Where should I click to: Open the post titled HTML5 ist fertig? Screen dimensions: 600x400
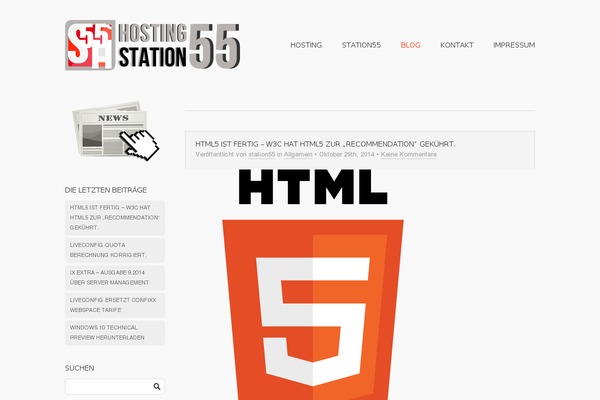tap(325, 144)
